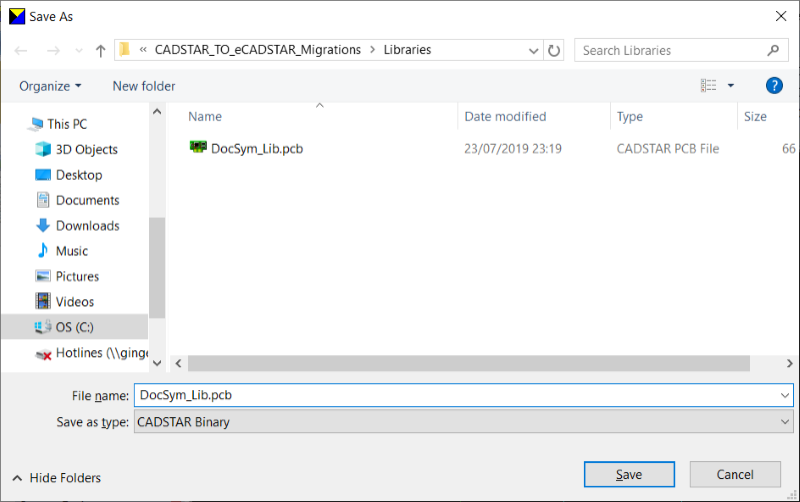Open OS (C:) drive
Image resolution: width=800 pixels, height=502 pixels.
tap(74, 327)
